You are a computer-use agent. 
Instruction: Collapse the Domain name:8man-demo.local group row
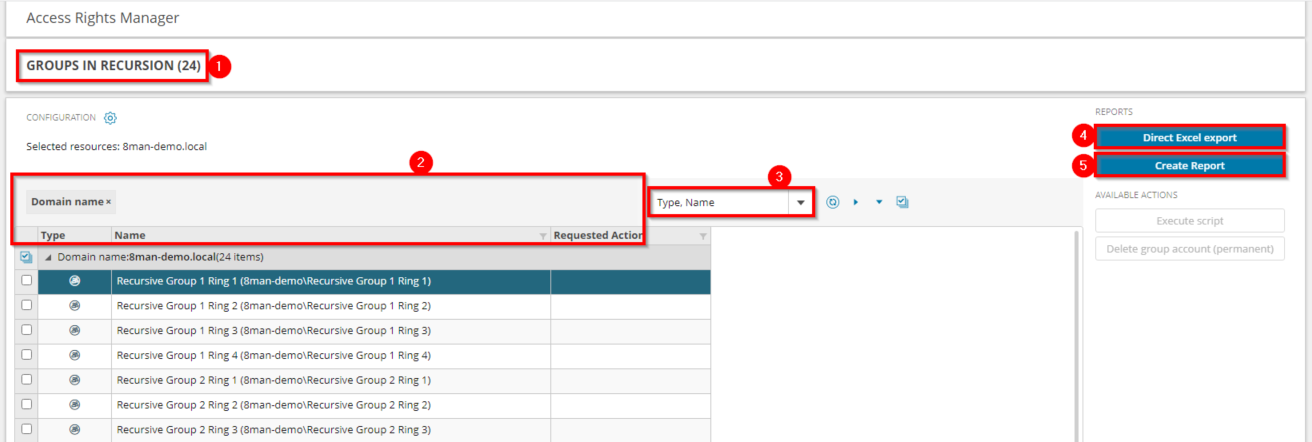coord(48,257)
